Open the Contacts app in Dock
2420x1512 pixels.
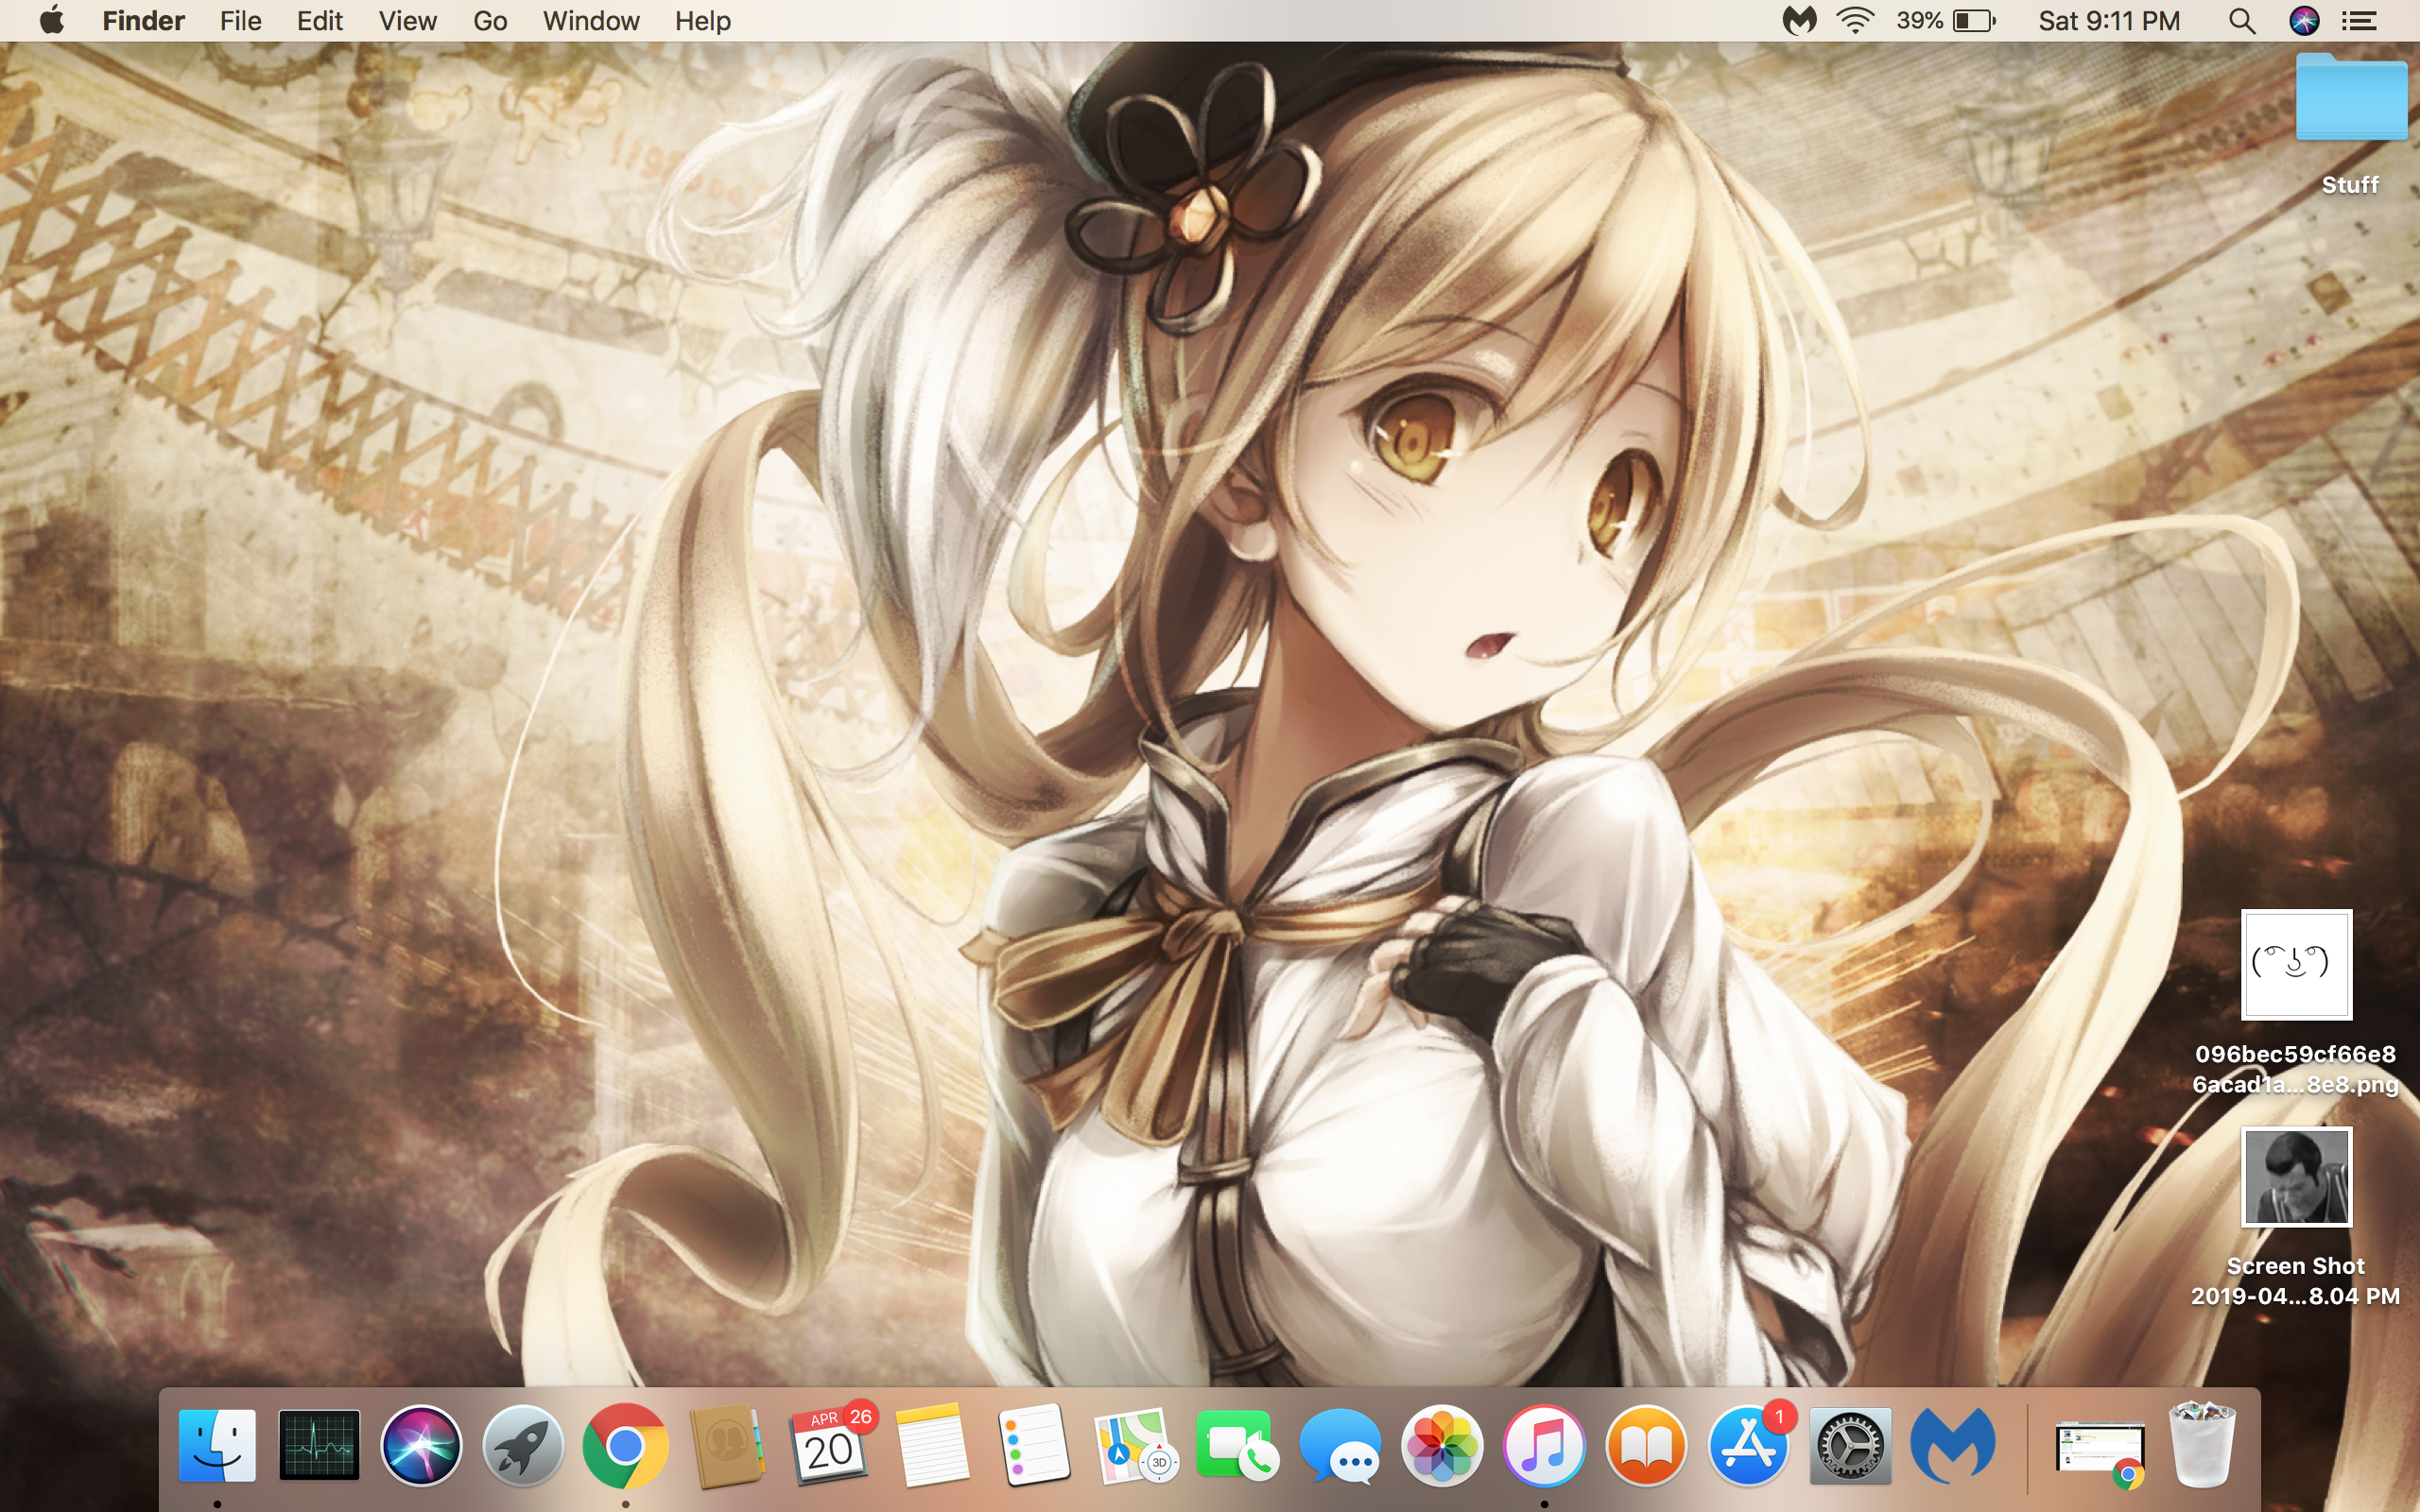point(727,1446)
